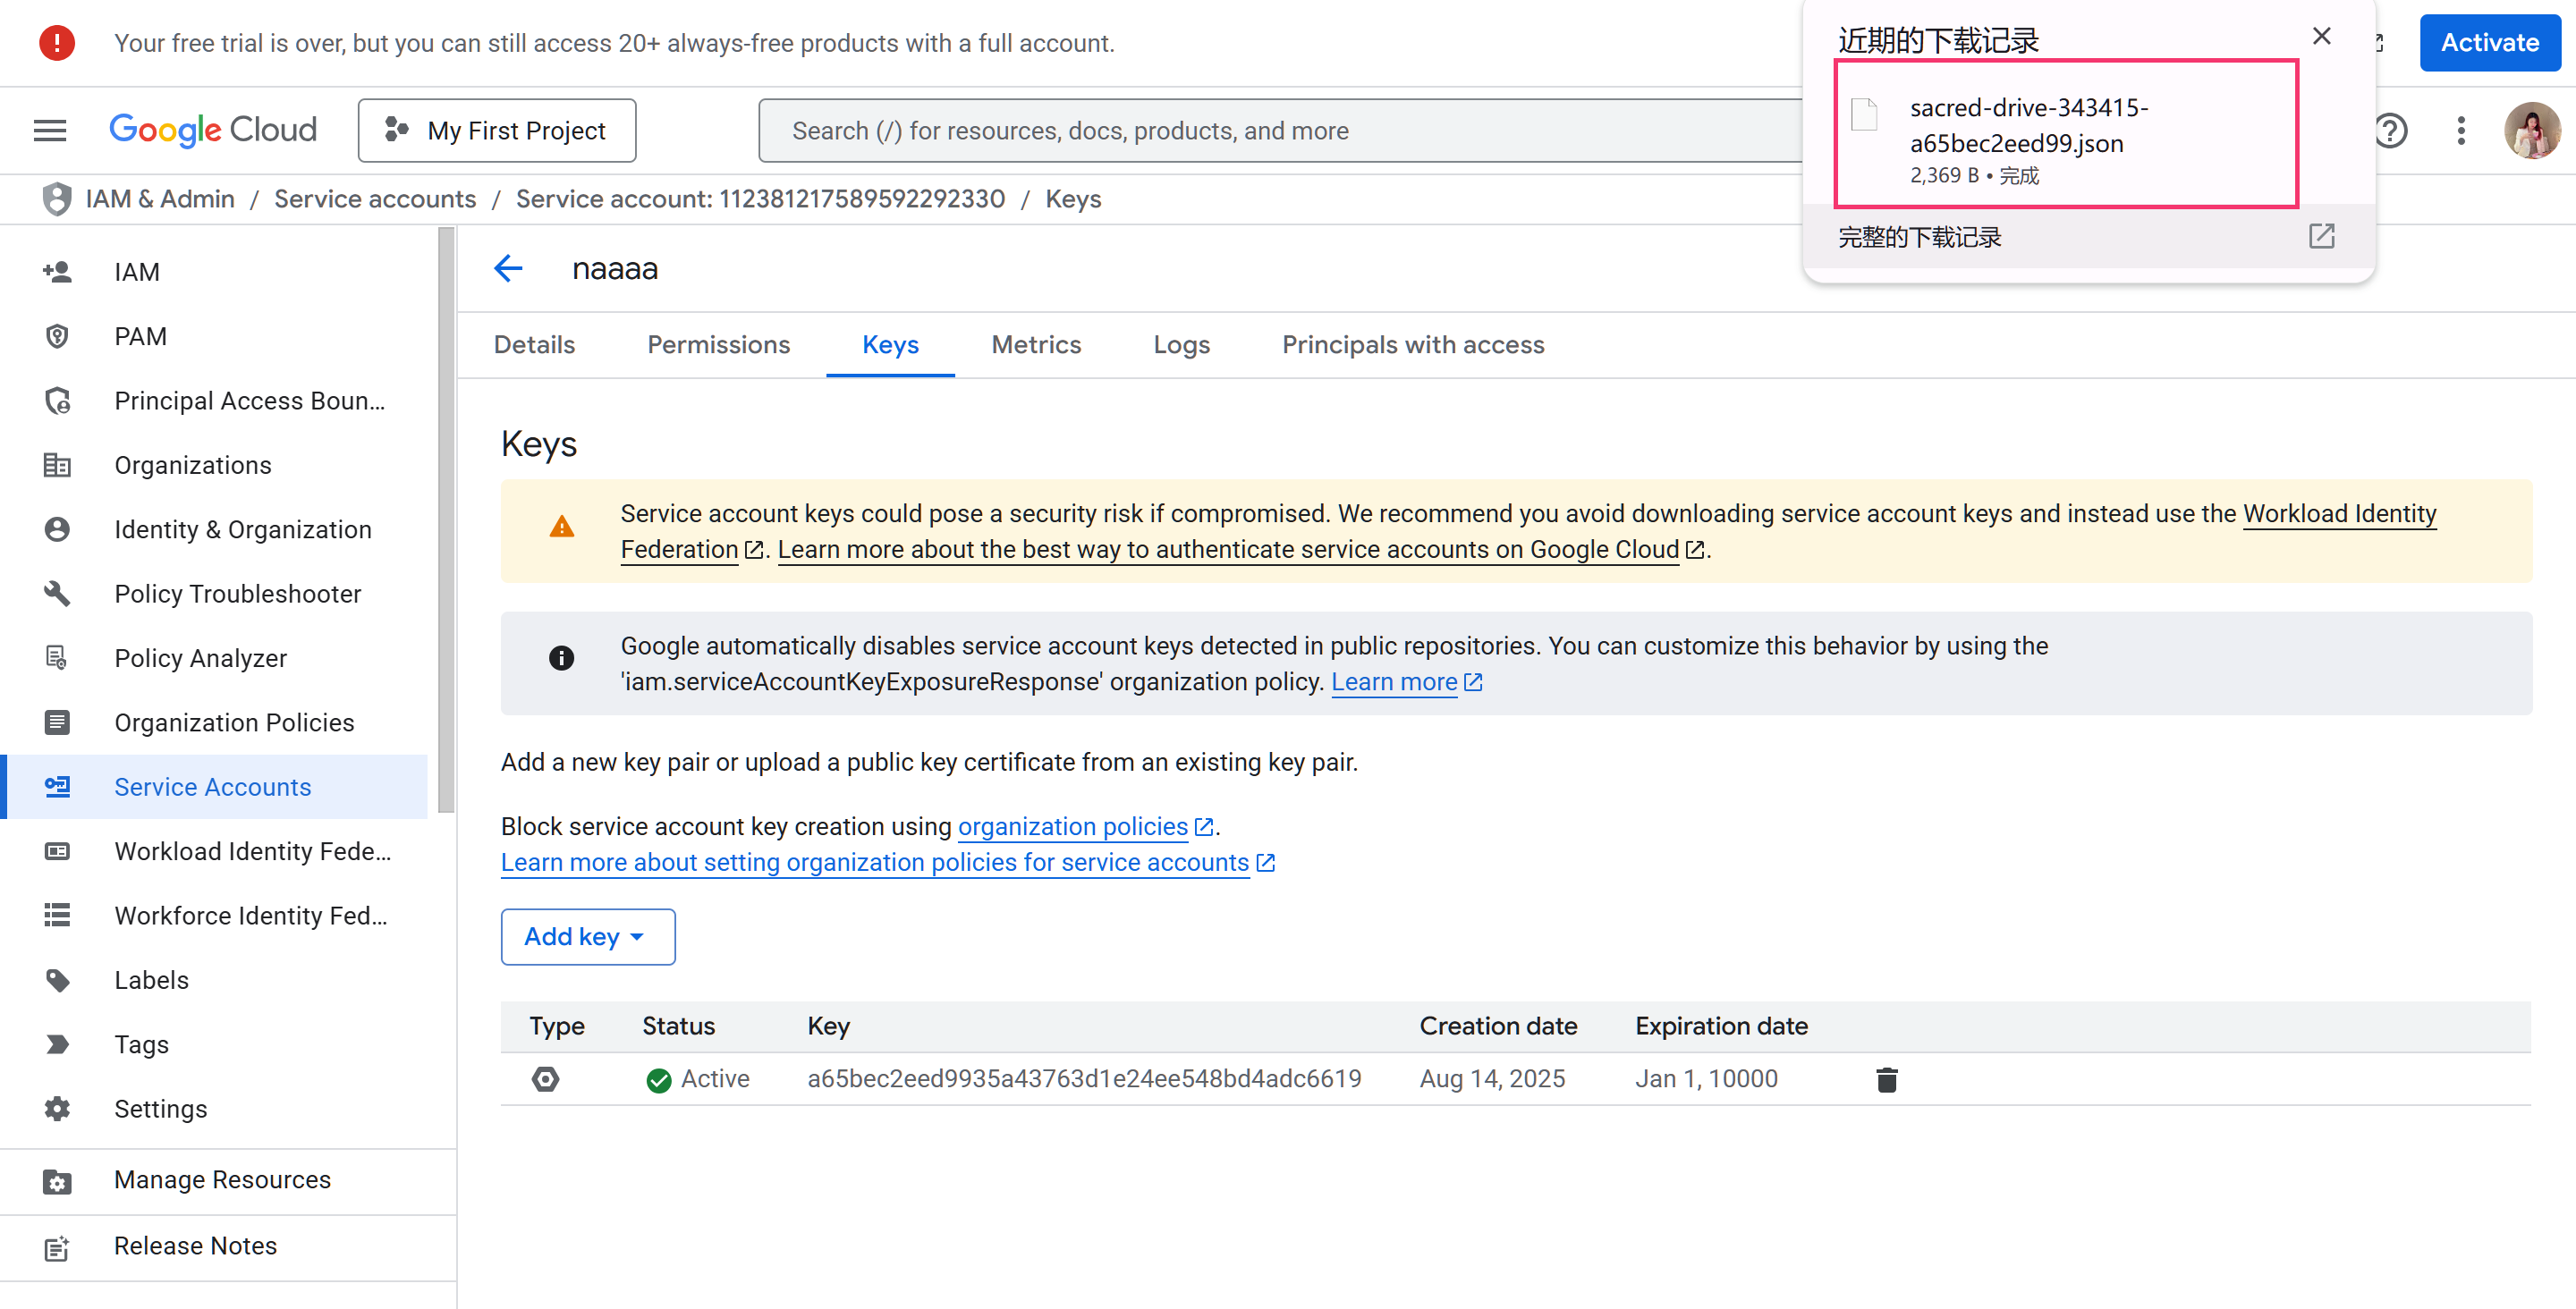Screen dimensions: 2576x1309
Task: Click the Active status cell
Action: [x=698, y=1079]
